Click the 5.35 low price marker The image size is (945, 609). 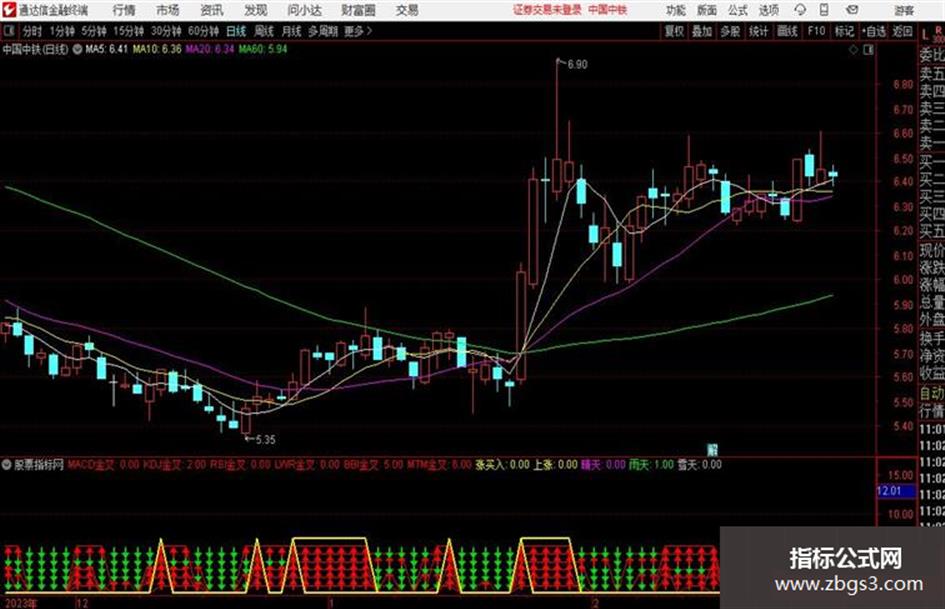pyautogui.click(x=265, y=440)
